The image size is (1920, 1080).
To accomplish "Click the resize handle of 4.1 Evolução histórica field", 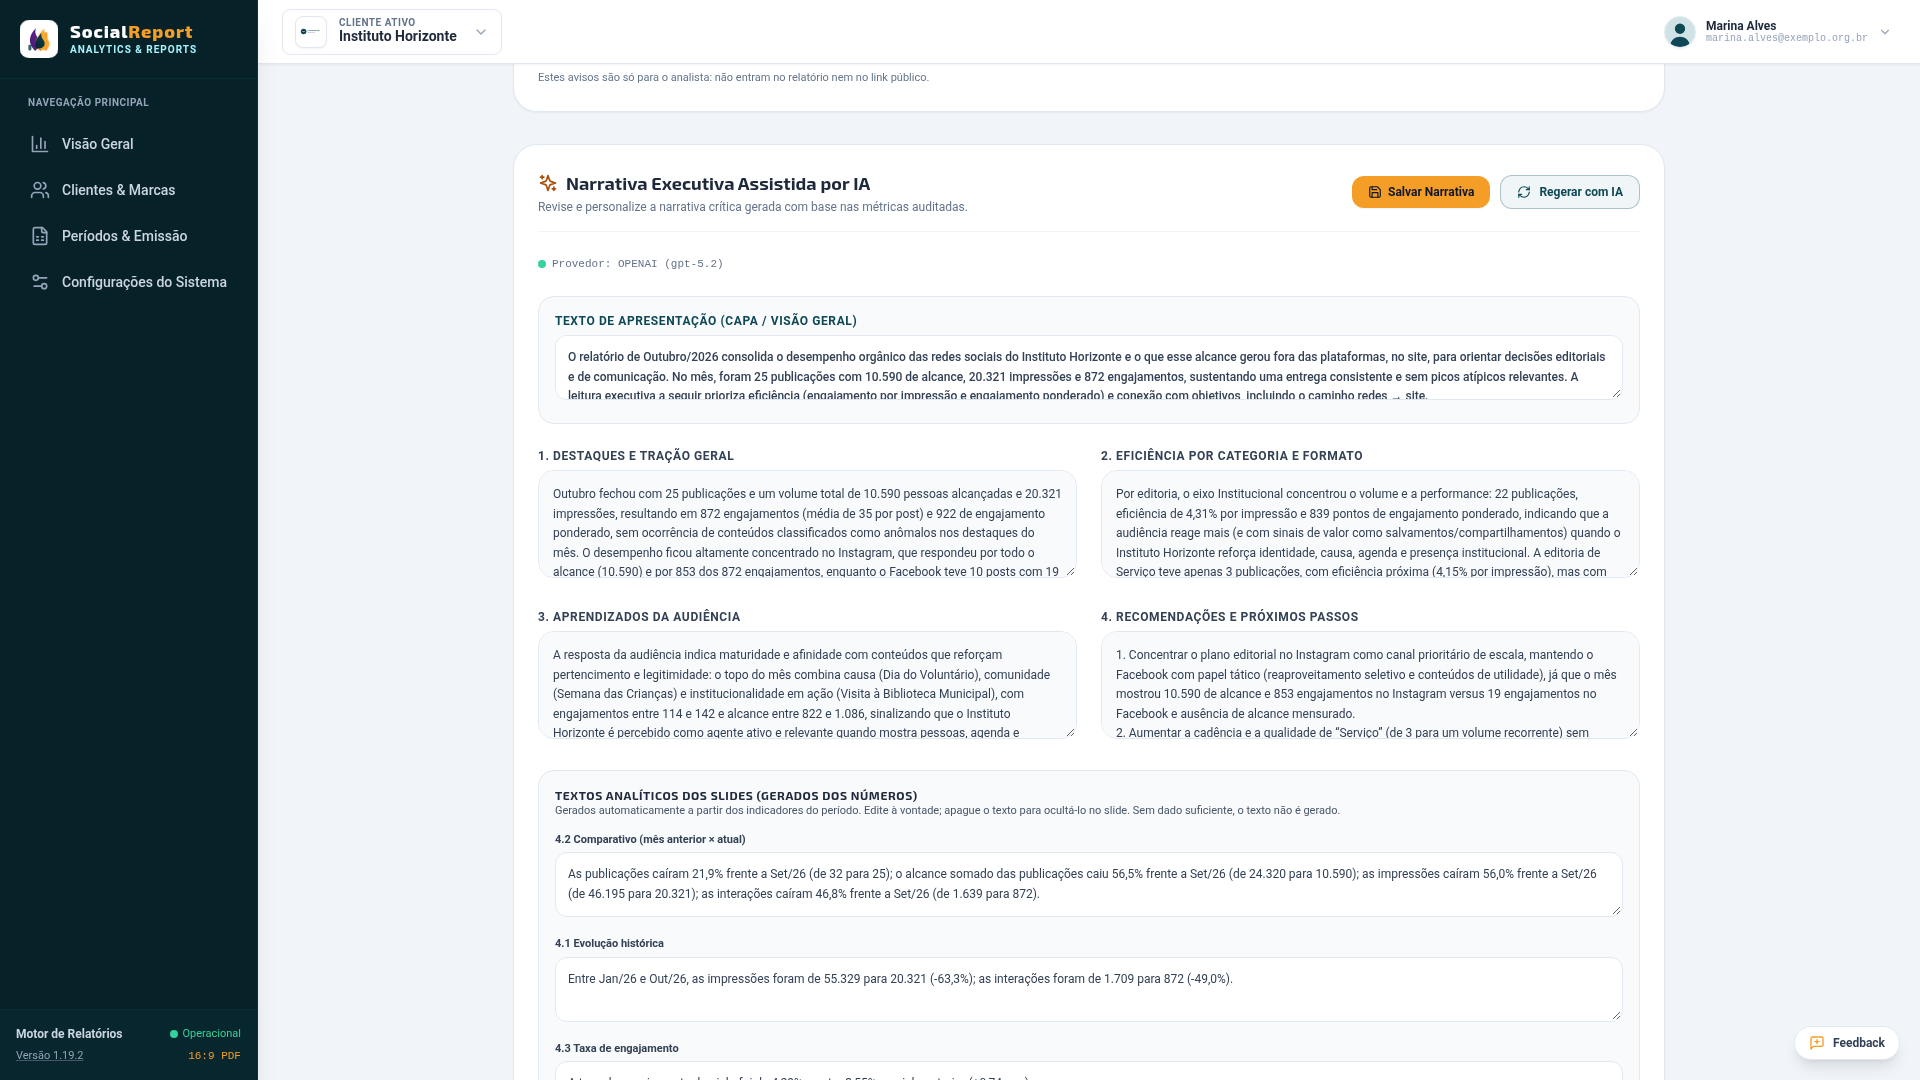I will point(1616,1015).
